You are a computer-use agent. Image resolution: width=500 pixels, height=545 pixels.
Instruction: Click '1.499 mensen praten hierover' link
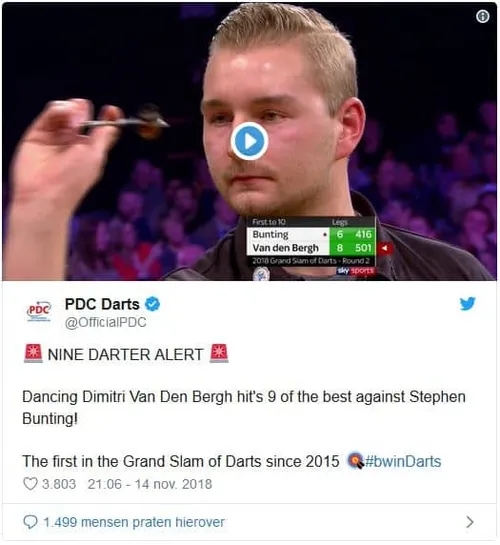tap(134, 522)
